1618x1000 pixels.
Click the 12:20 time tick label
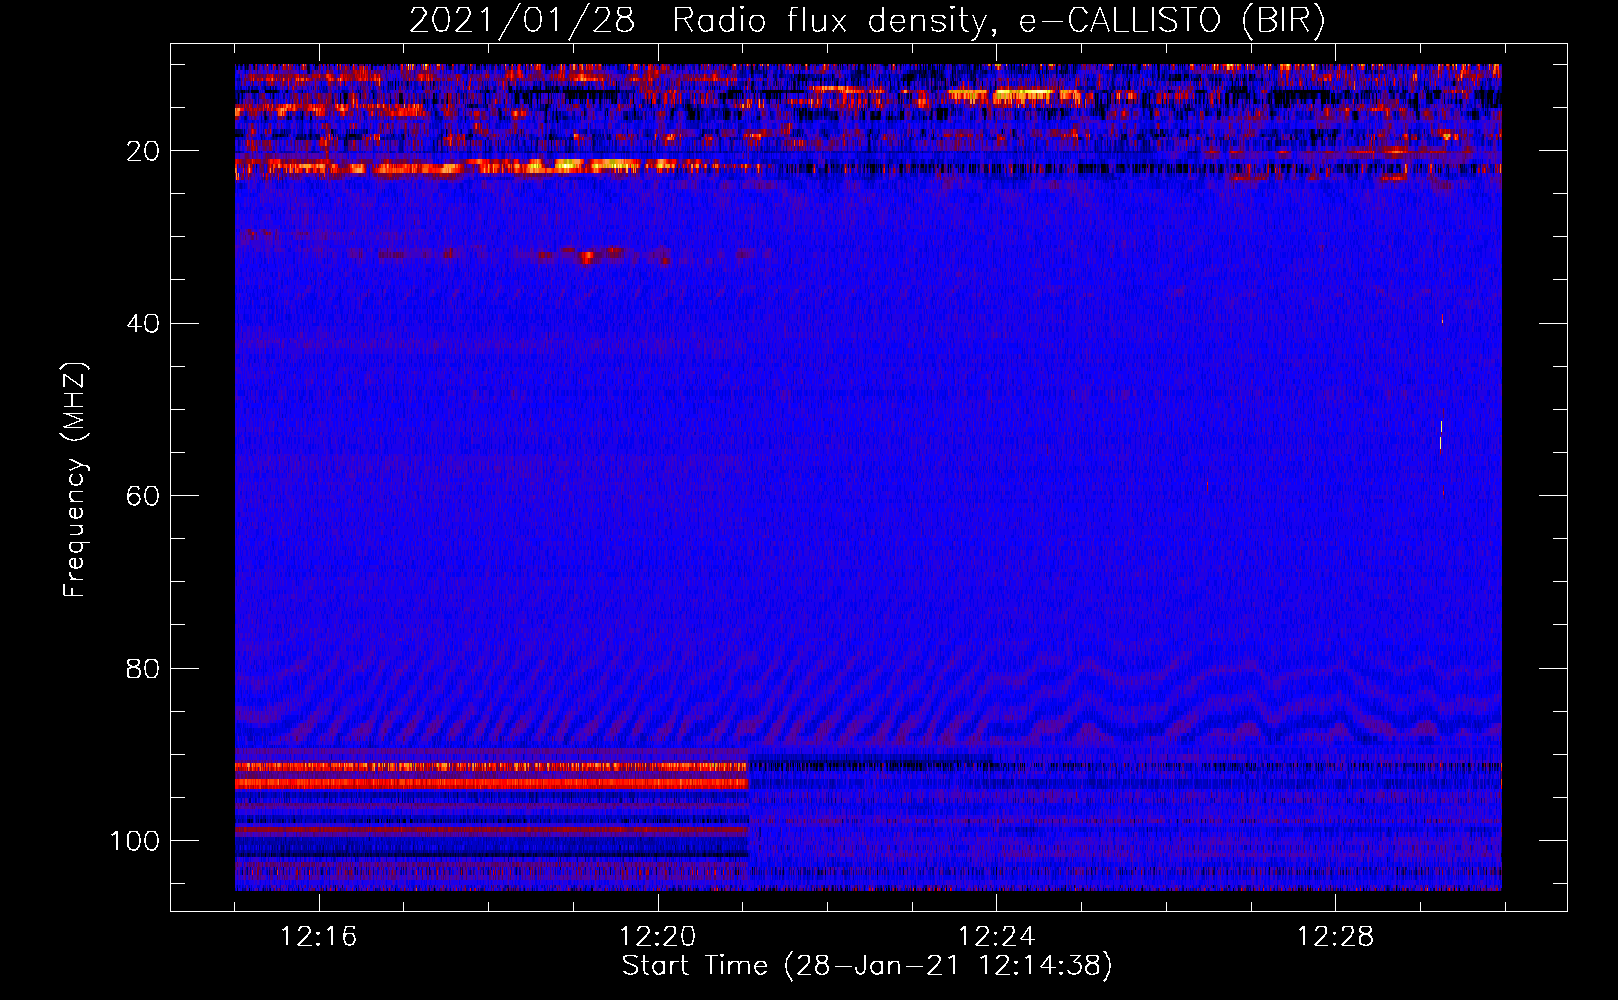[x=658, y=937]
